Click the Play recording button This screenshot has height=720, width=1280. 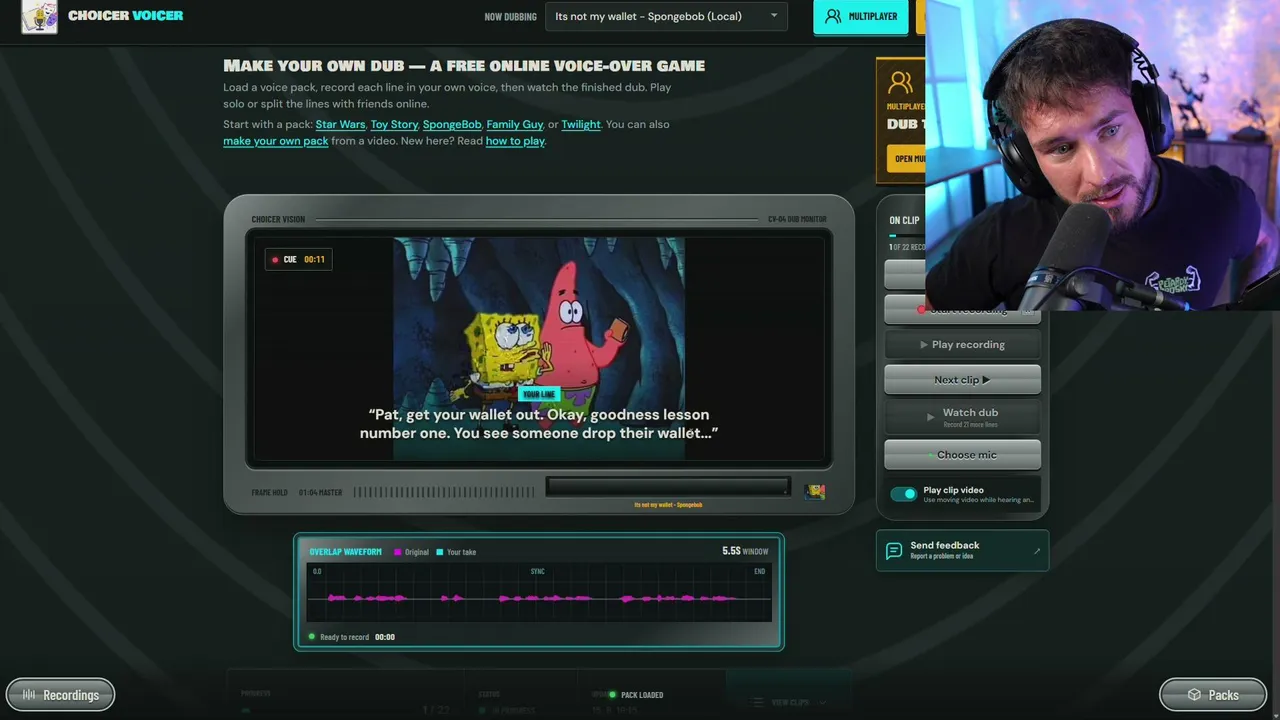click(962, 345)
